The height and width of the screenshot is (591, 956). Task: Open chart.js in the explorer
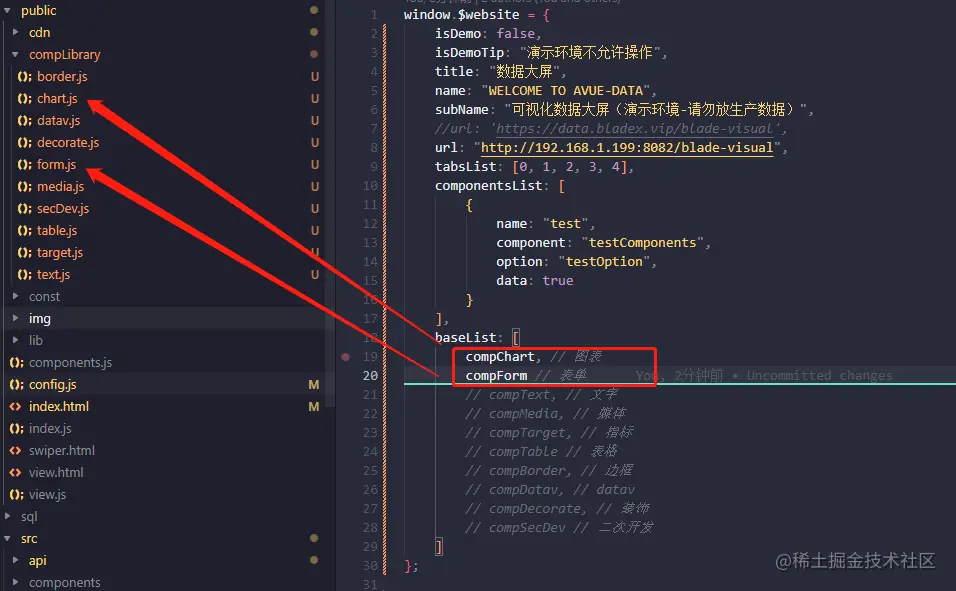pos(57,98)
